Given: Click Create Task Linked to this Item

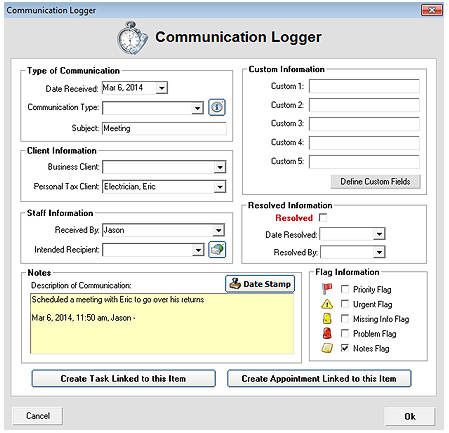Looking at the screenshot, I should click(x=124, y=379).
